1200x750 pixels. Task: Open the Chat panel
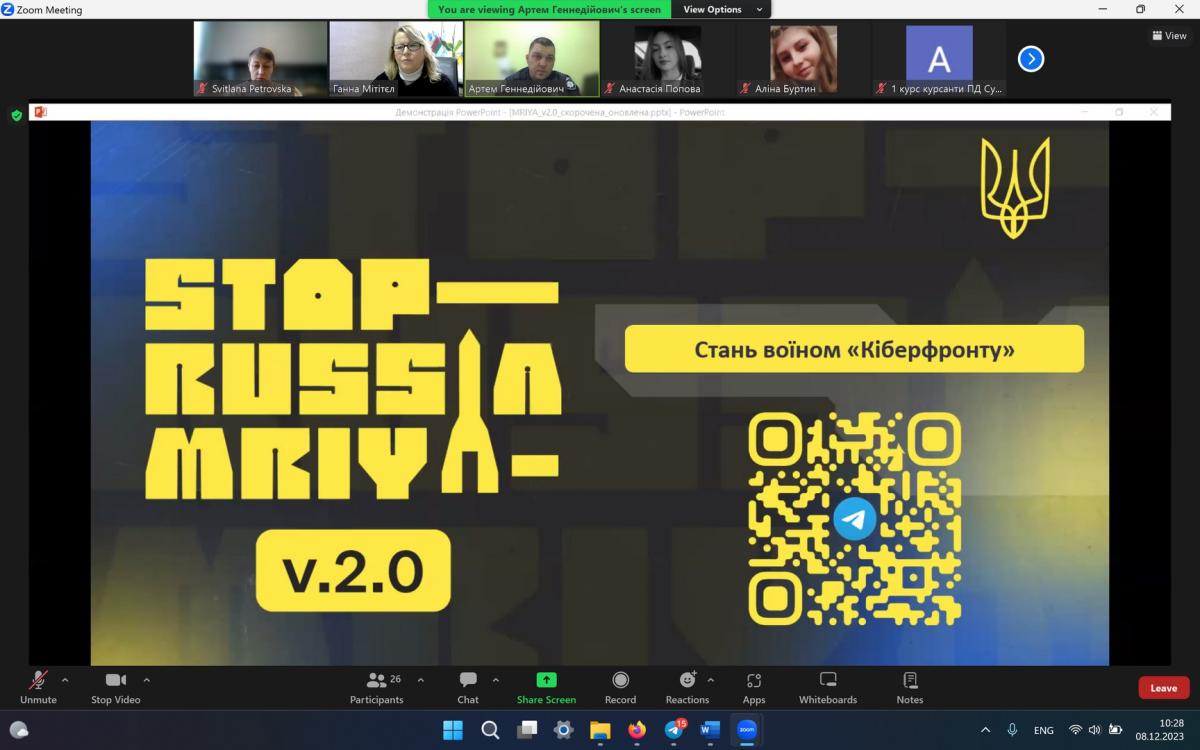[468, 686]
